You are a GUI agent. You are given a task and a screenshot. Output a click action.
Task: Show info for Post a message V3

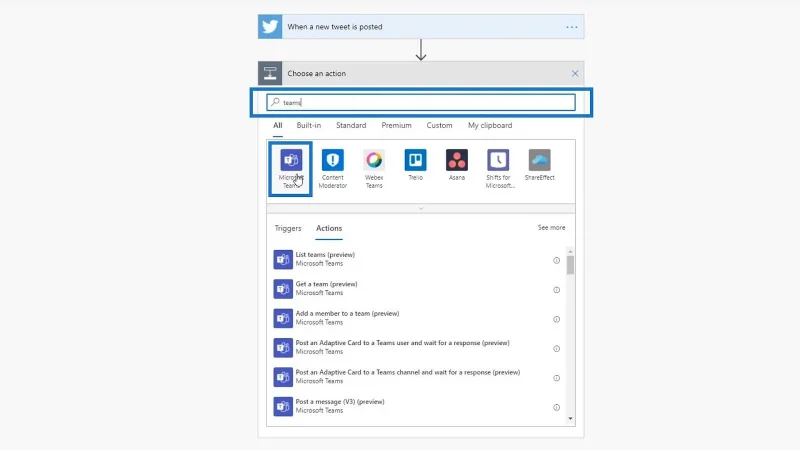[x=557, y=407]
